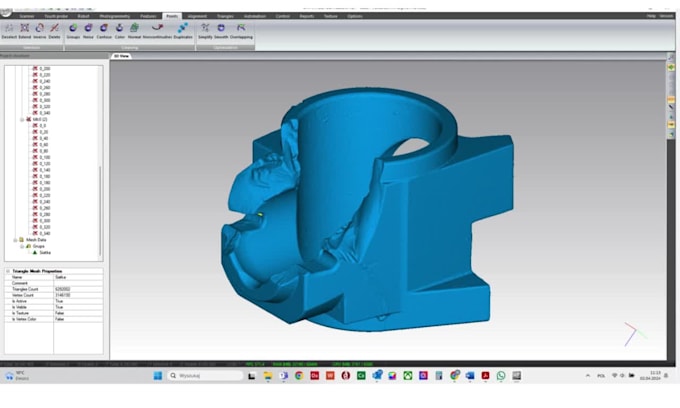Collapse the second scan group node
The image size is (680, 408).
(x=22, y=119)
